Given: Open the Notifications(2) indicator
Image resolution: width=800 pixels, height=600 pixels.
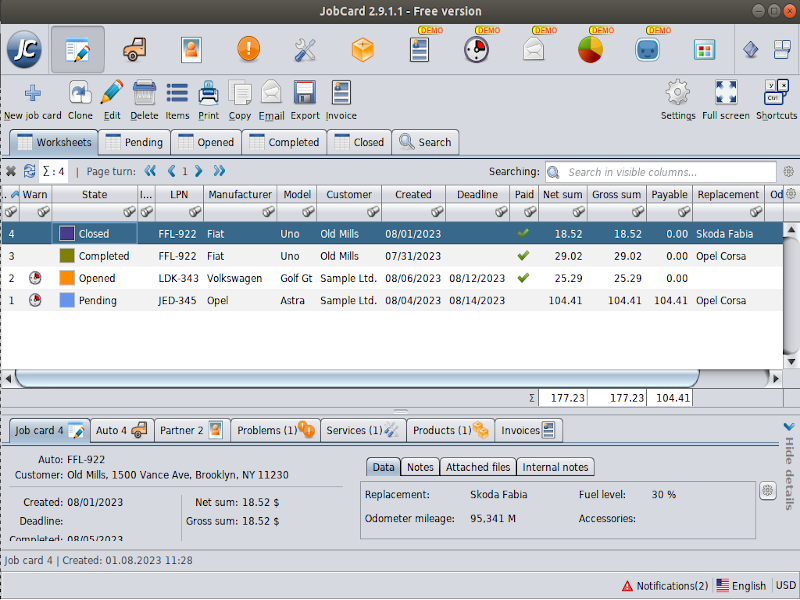Looking at the screenshot, I should [x=665, y=586].
